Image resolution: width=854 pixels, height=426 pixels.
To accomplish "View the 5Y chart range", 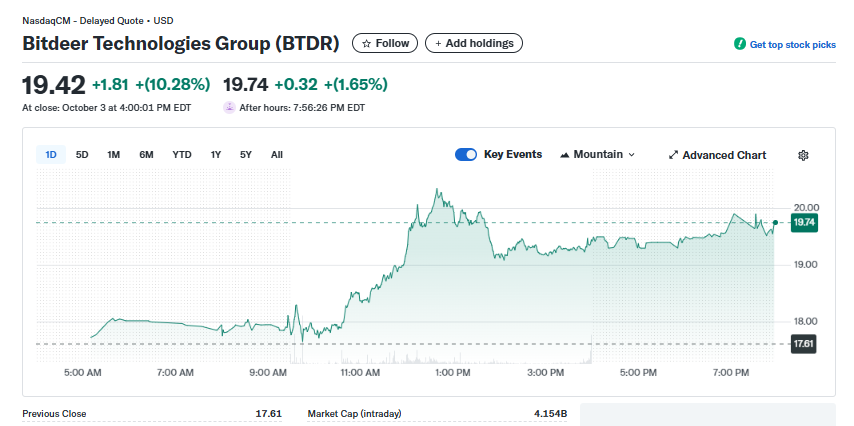I will (x=246, y=155).
